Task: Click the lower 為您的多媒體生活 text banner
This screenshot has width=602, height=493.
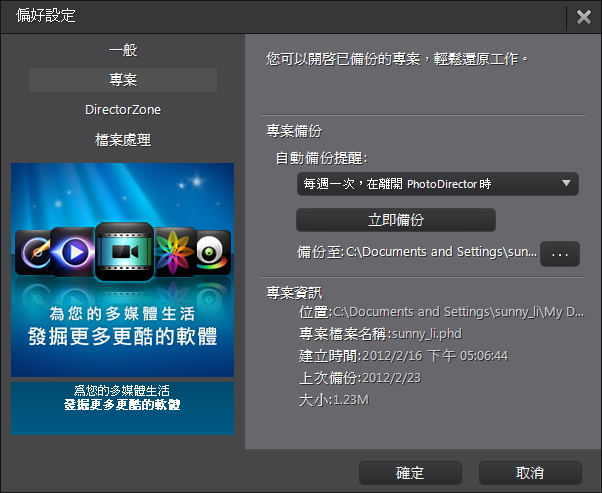Action: tap(122, 408)
